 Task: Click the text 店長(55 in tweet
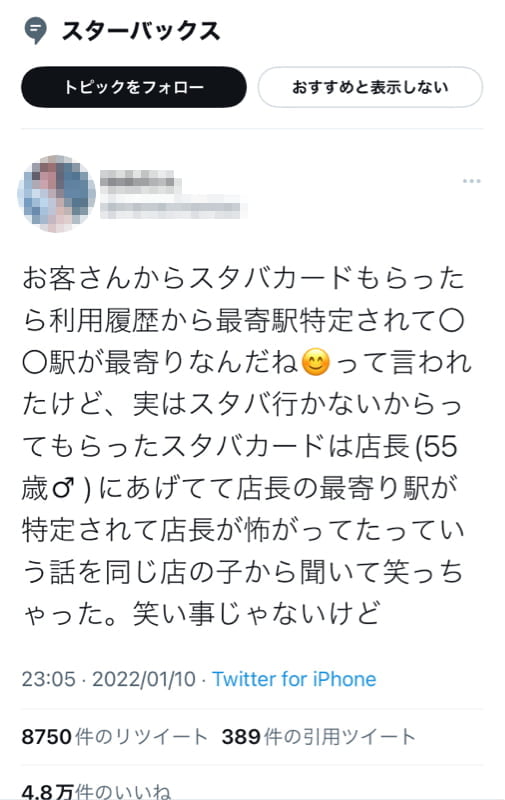(x=406, y=446)
